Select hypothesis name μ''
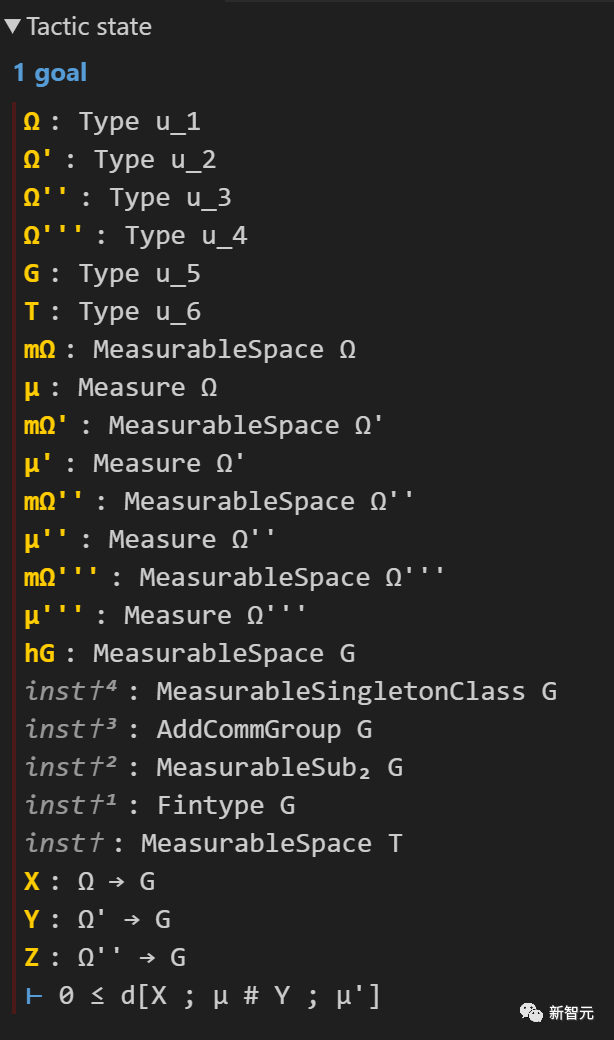 (x=46, y=540)
